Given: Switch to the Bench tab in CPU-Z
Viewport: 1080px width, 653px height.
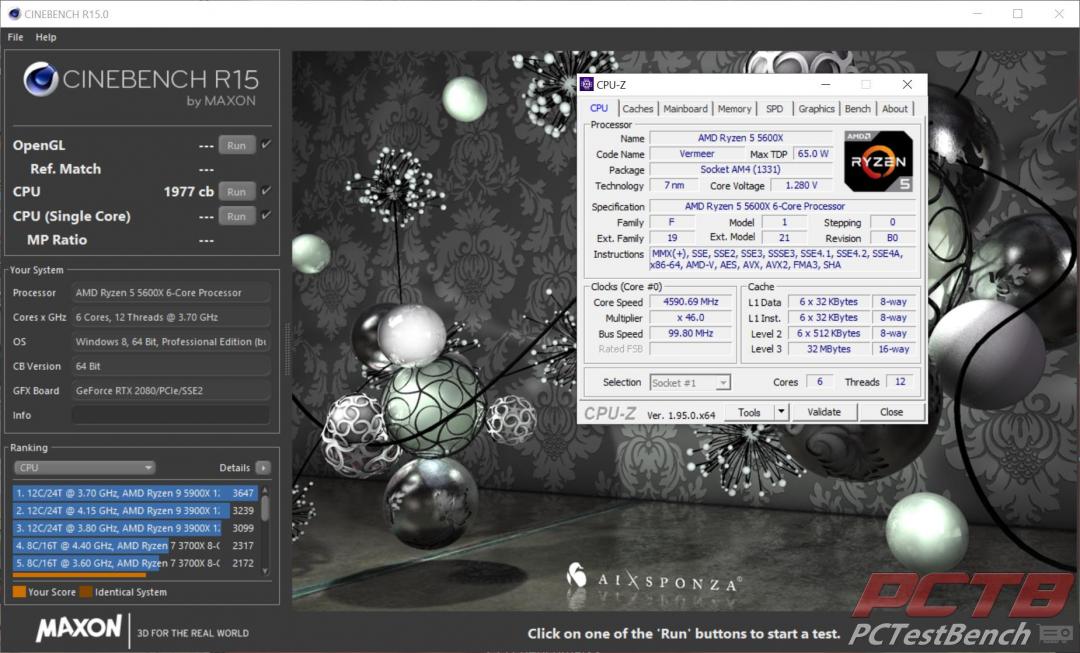Looking at the screenshot, I should (858, 109).
